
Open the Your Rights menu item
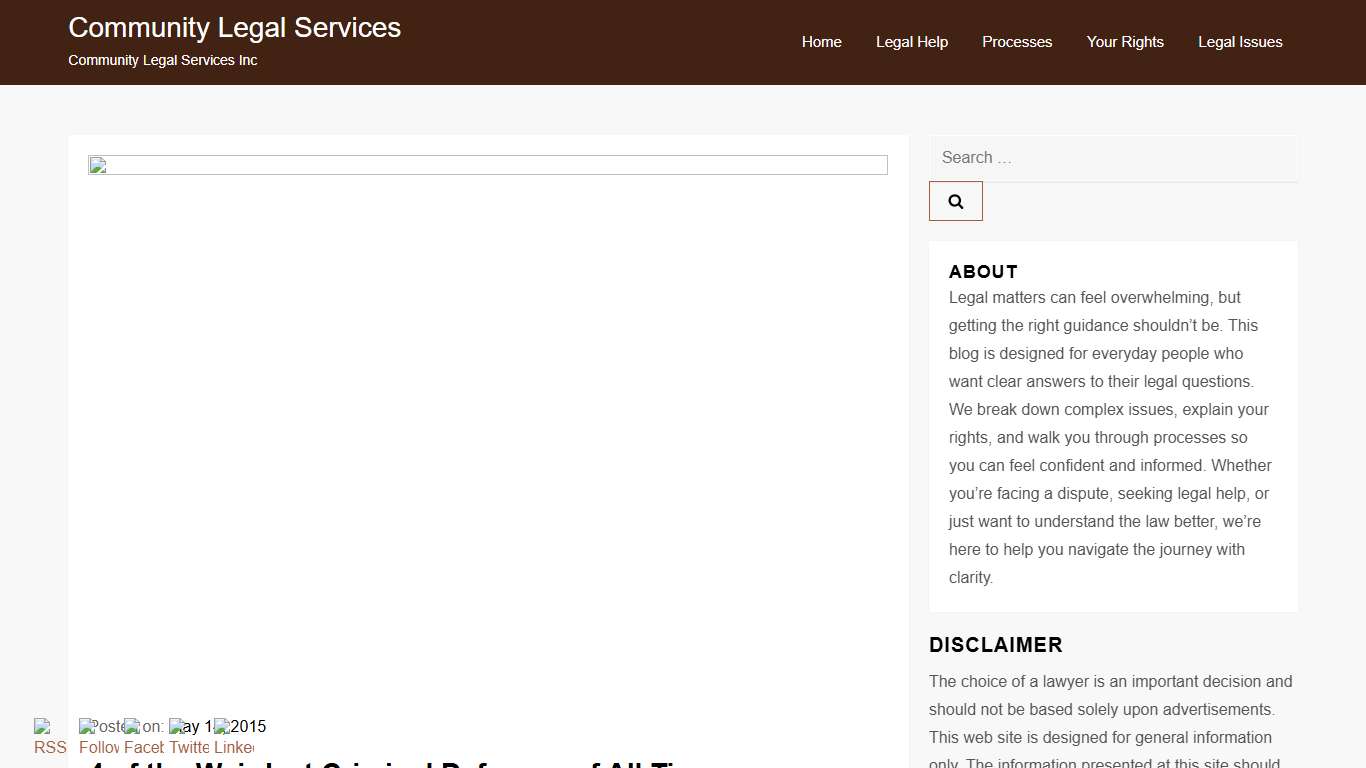coord(1125,42)
